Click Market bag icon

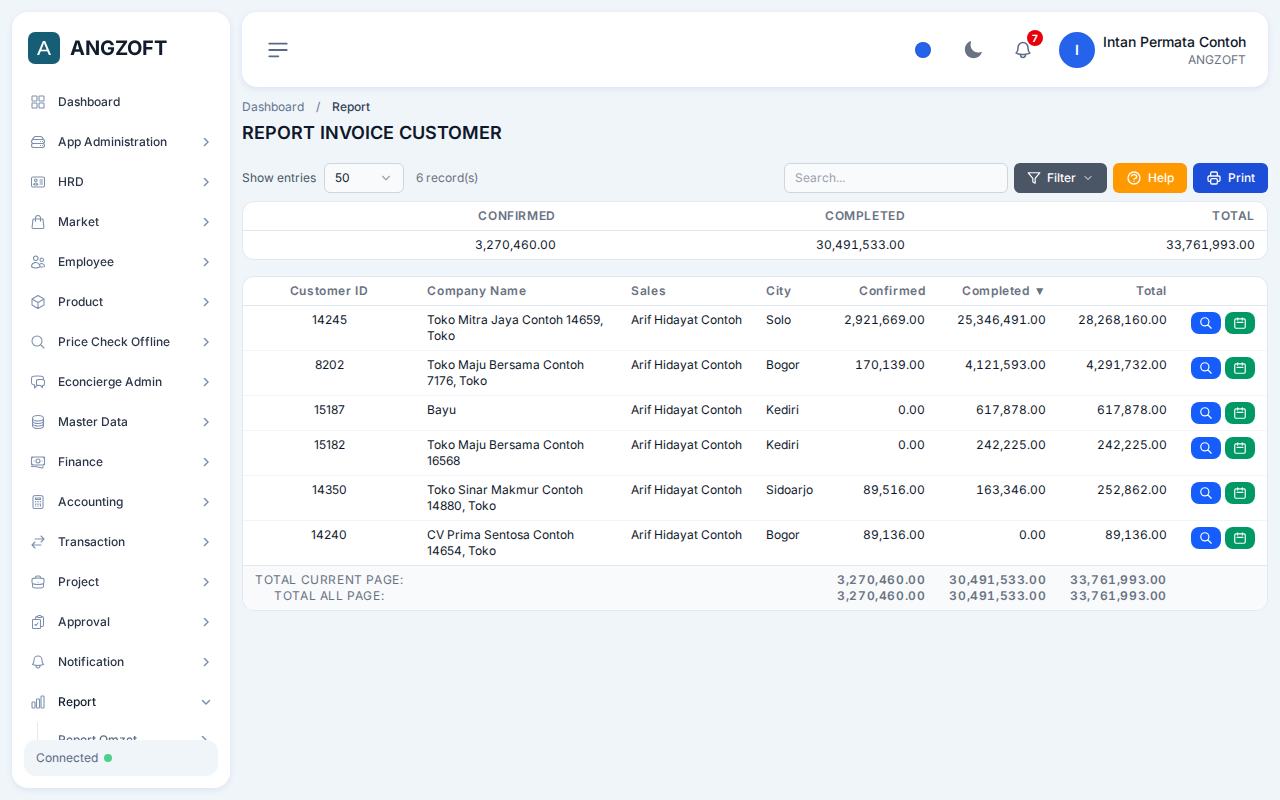pyautogui.click(x=38, y=222)
